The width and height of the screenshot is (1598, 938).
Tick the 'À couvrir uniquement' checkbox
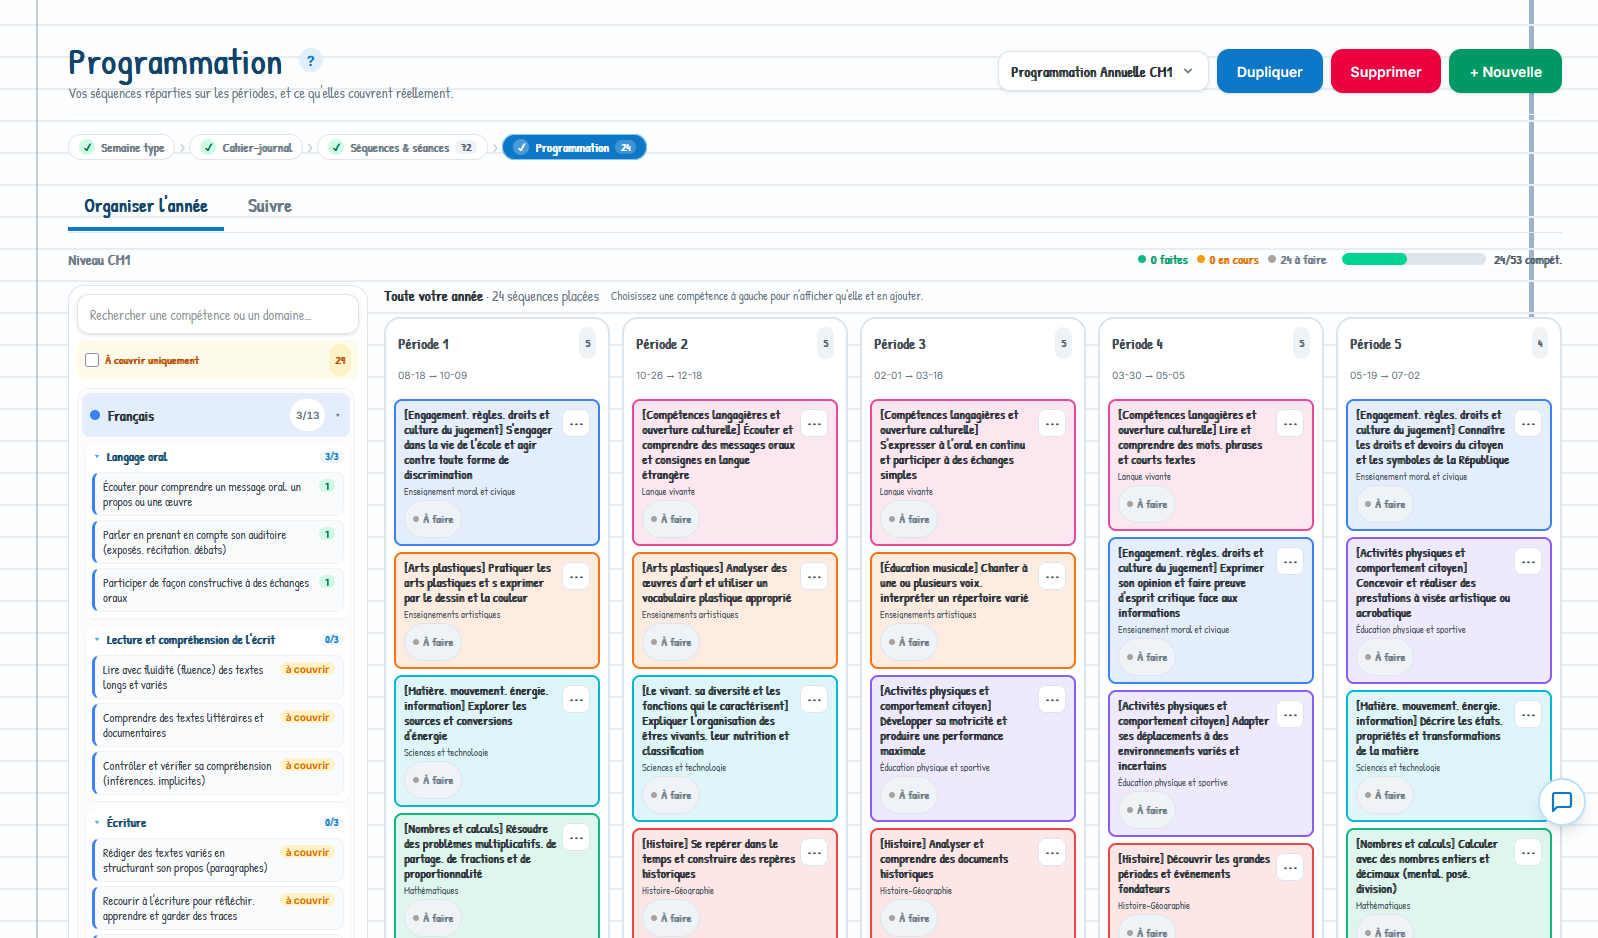(92, 360)
